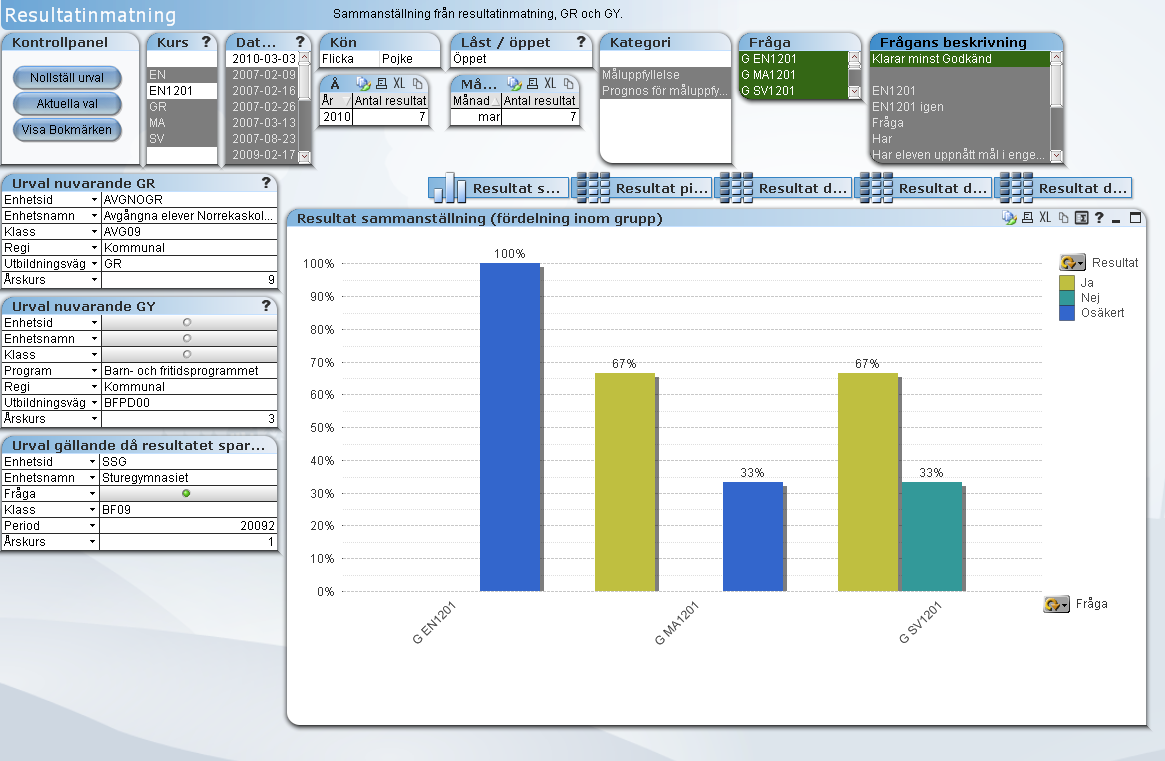Switch to the Resultat pi... tab
This screenshot has height=761, width=1165.
642,189
